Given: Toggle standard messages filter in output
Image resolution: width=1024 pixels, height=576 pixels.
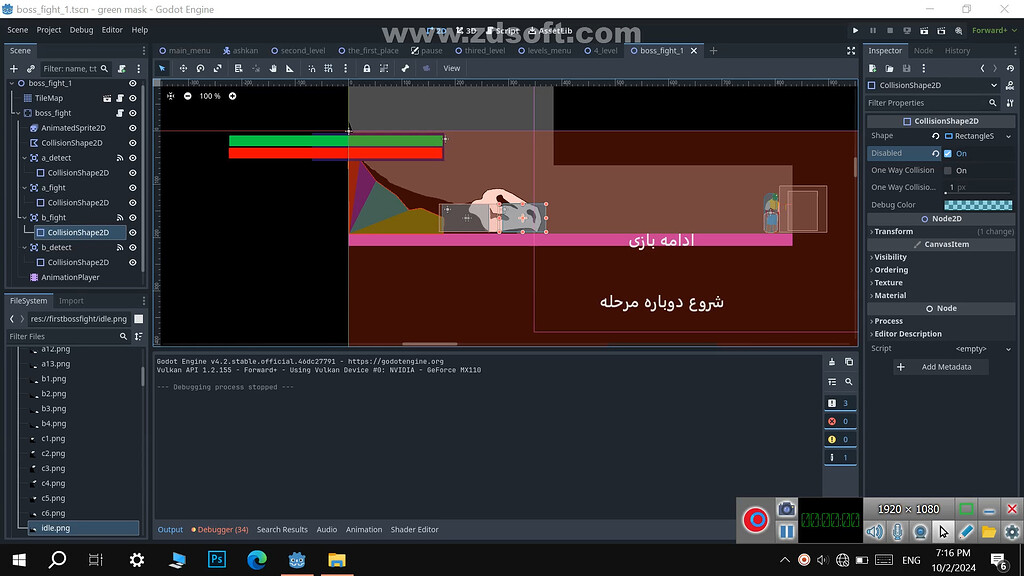Looking at the screenshot, I should pyautogui.click(x=840, y=403).
